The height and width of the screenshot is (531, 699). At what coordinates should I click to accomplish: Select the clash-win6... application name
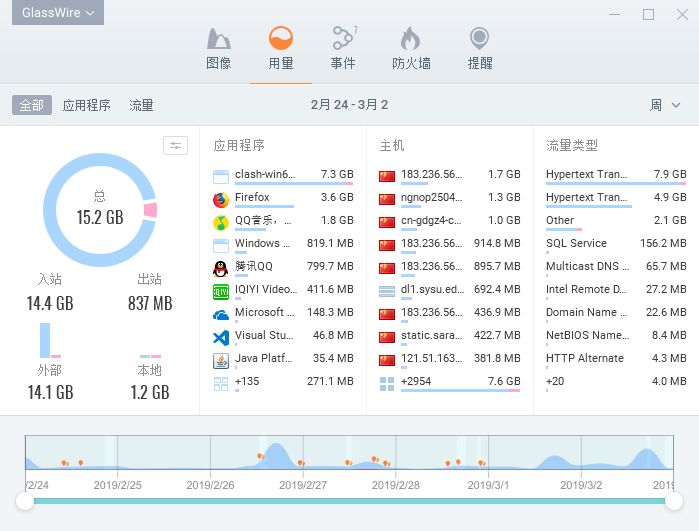(x=265, y=174)
